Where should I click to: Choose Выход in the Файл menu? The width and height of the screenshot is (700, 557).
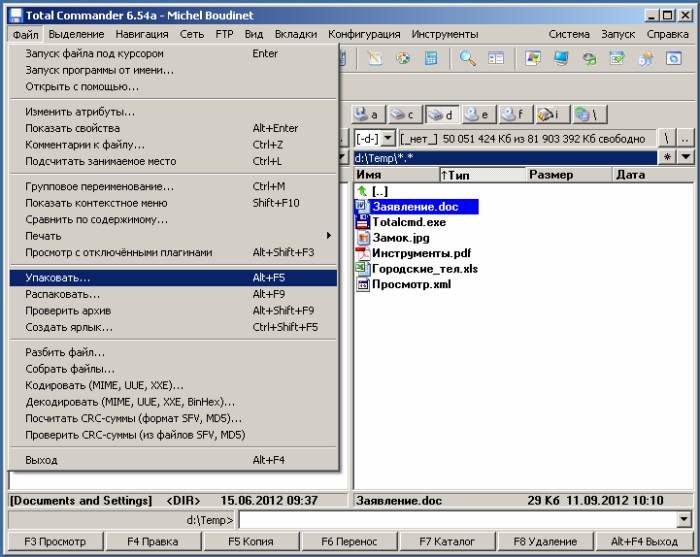(173, 460)
